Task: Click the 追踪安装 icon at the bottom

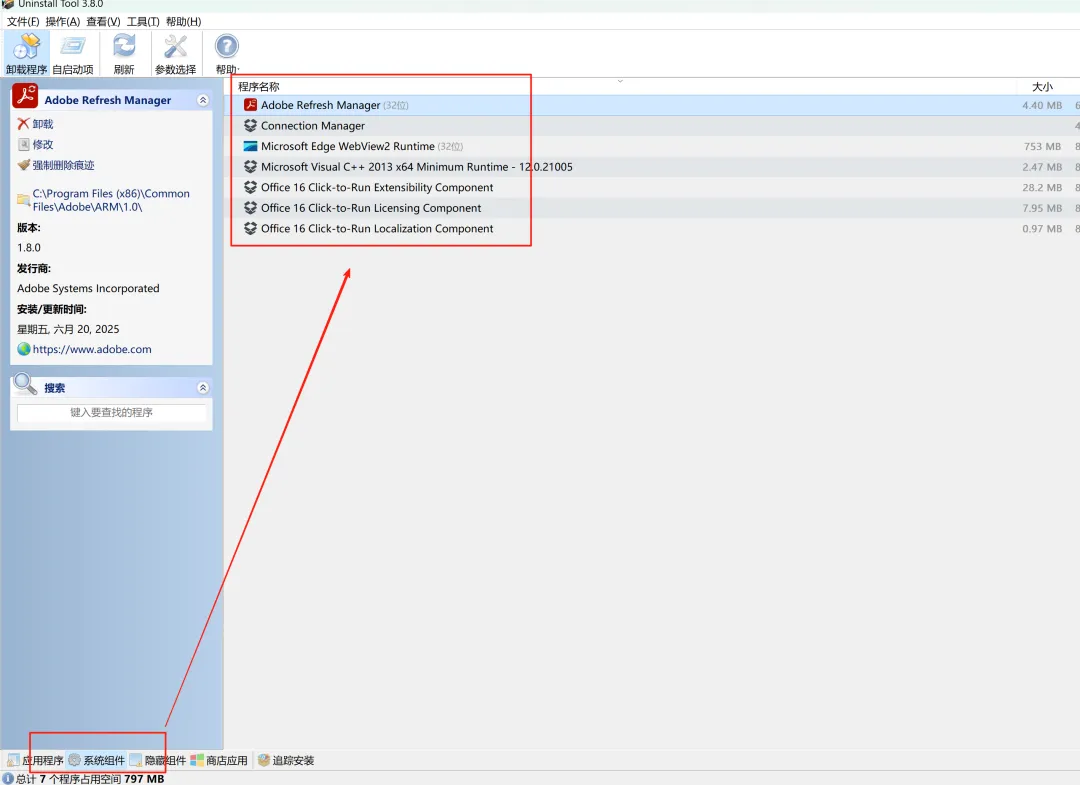Action: click(x=263, y=760)
